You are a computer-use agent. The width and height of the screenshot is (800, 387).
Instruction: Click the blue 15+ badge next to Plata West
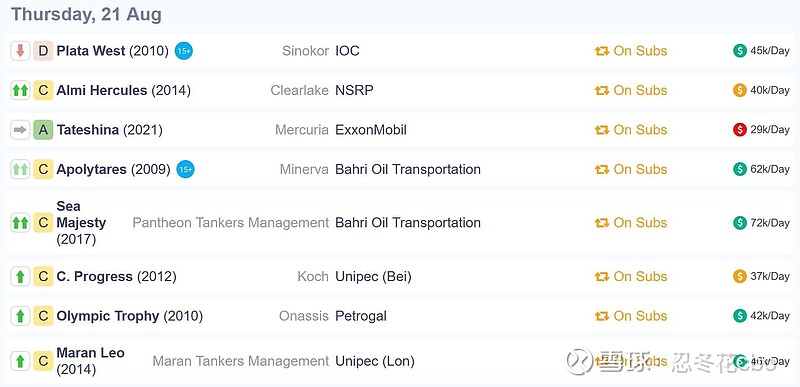pyautogui.click(x=184, y=51)
